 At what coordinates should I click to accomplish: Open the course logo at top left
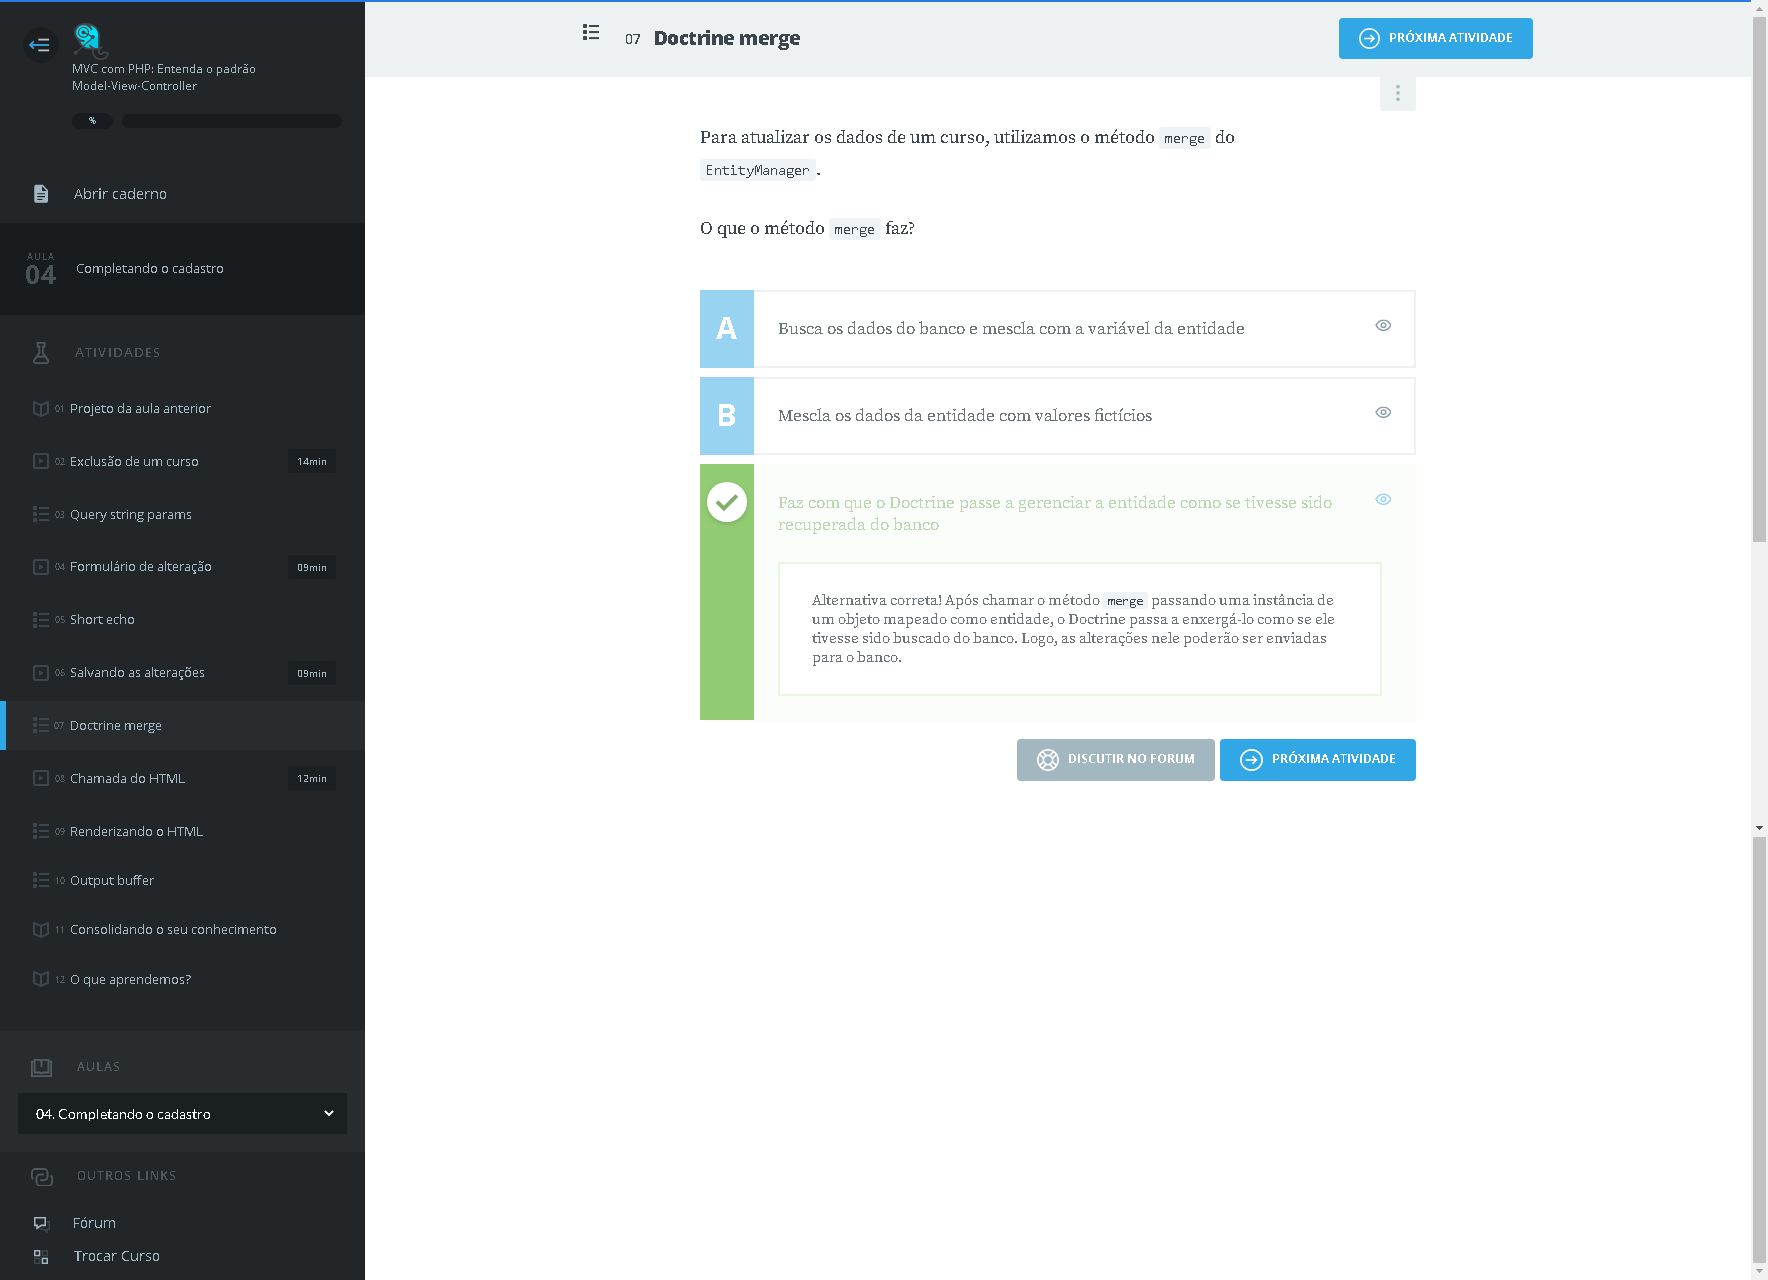[x=89, y=40]
